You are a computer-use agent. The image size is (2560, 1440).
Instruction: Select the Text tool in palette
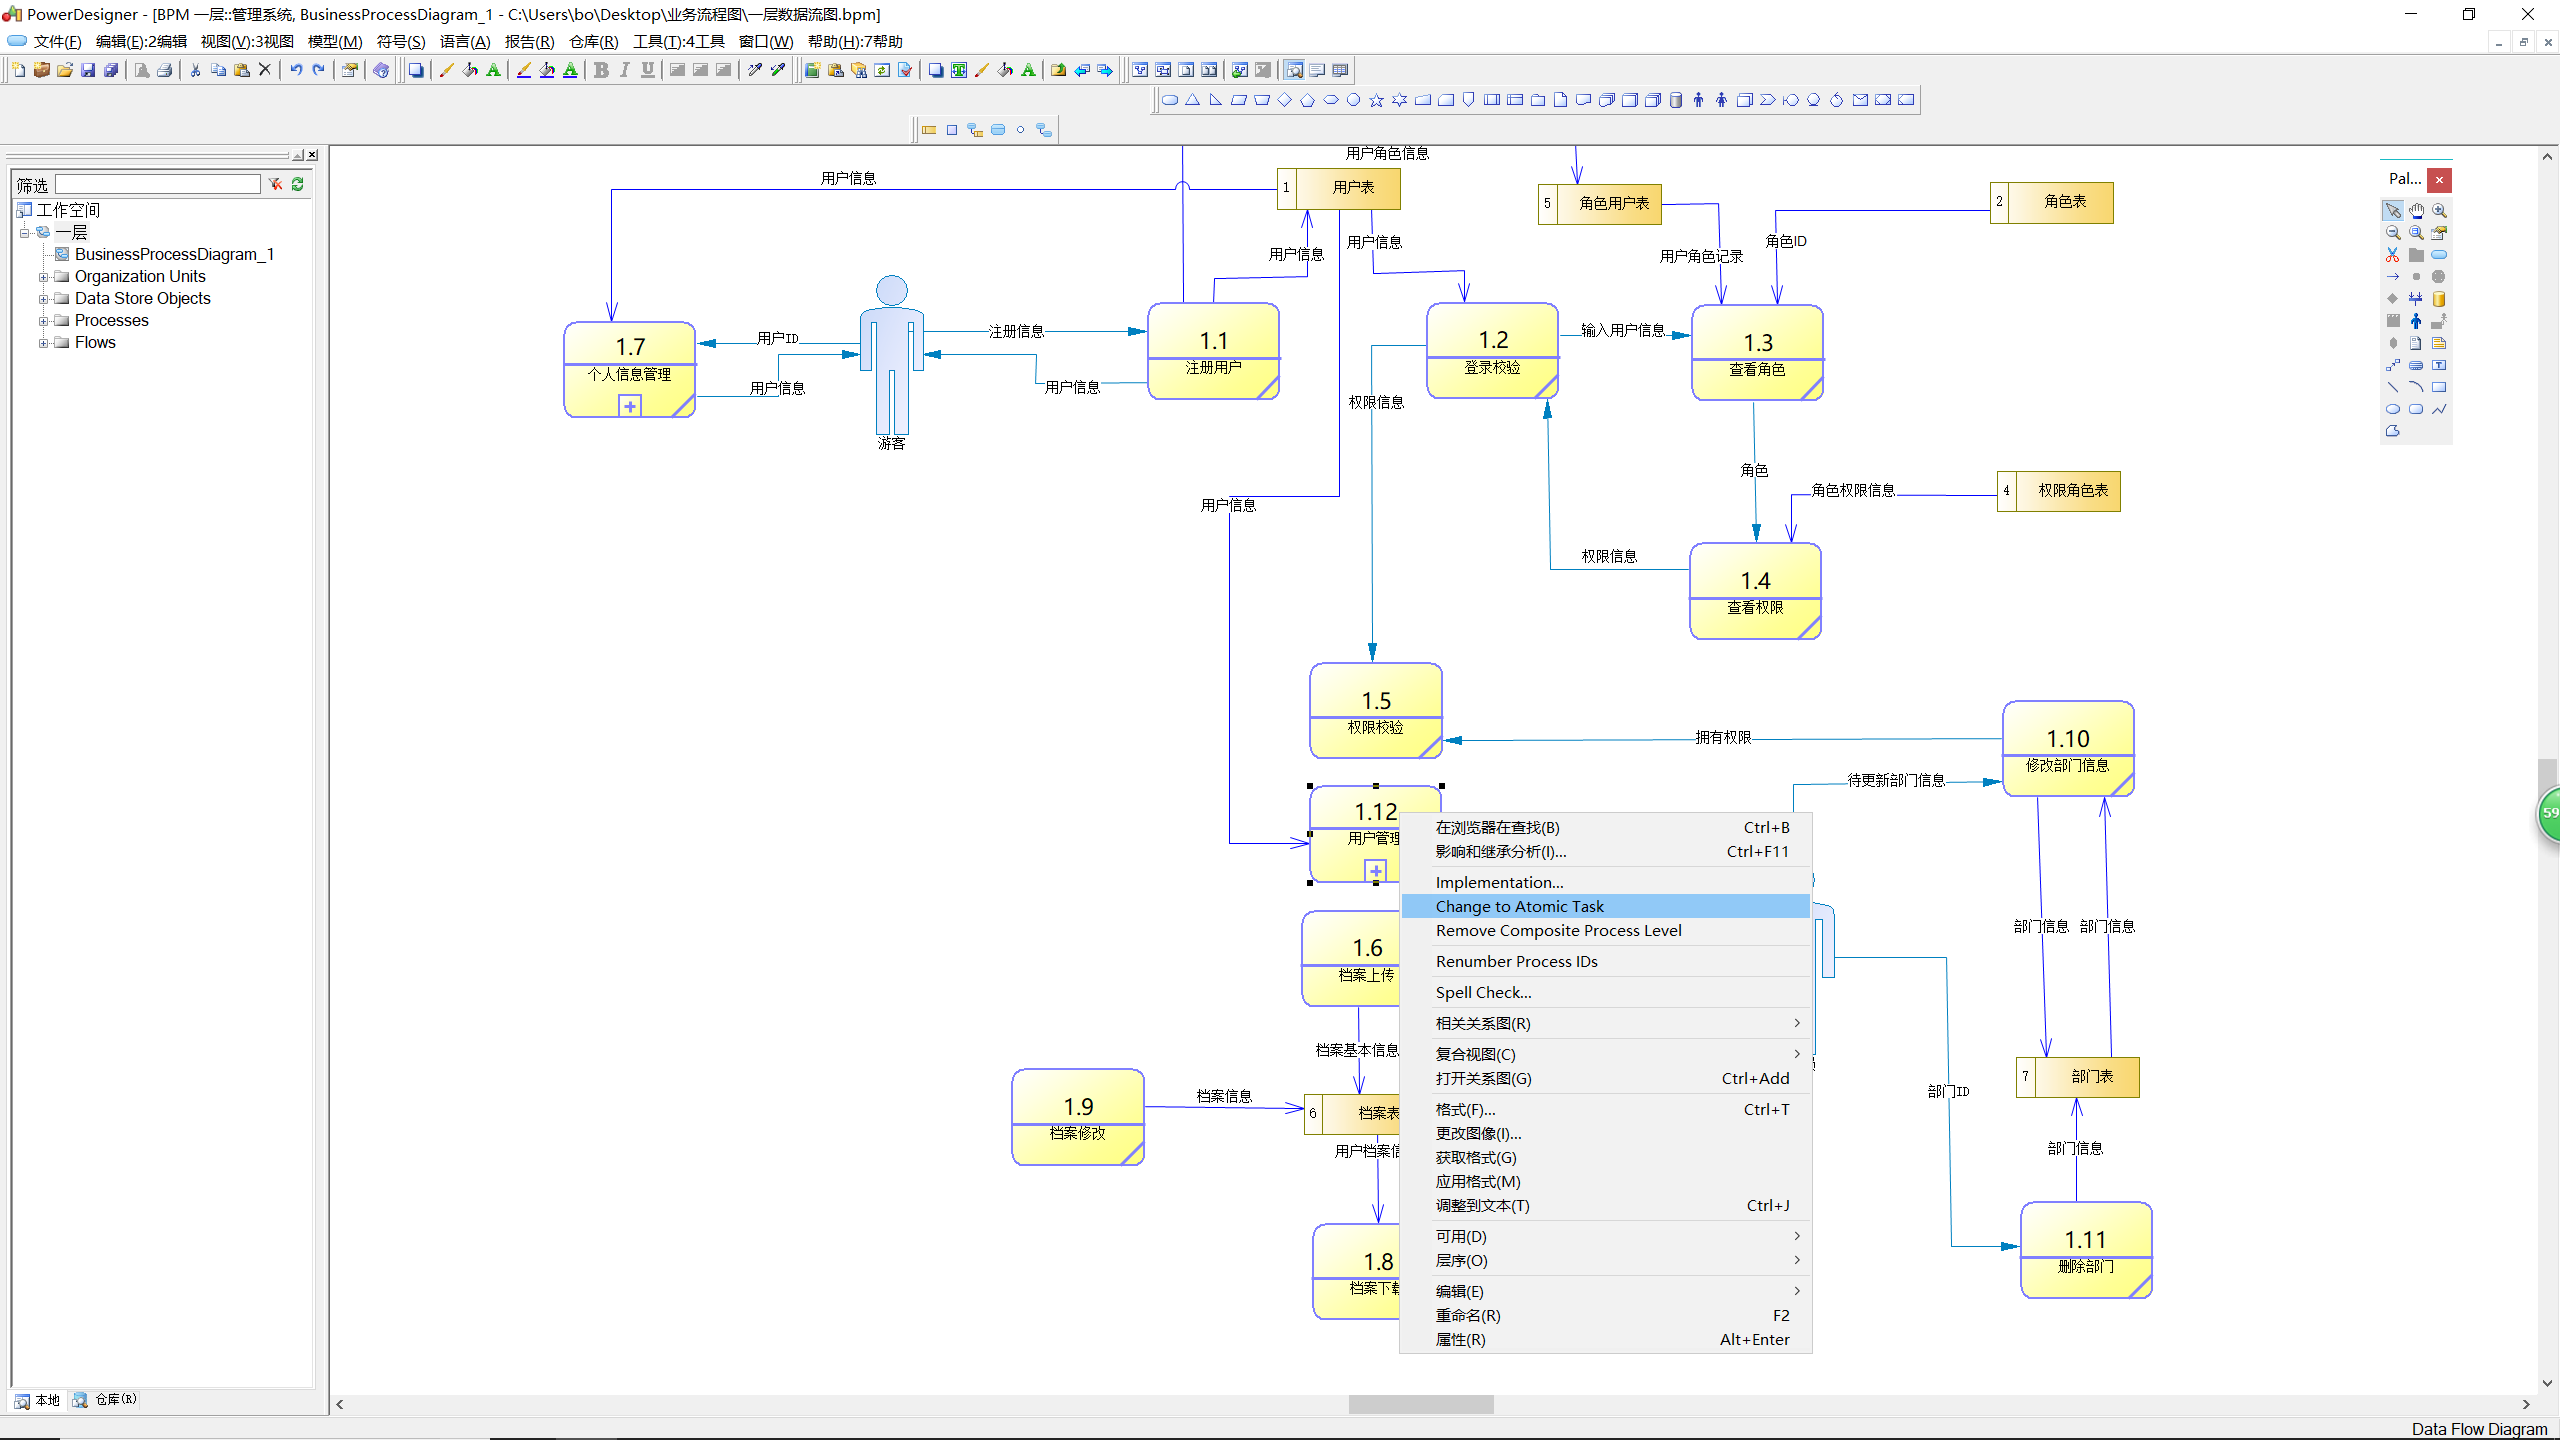click(2439, 365)
